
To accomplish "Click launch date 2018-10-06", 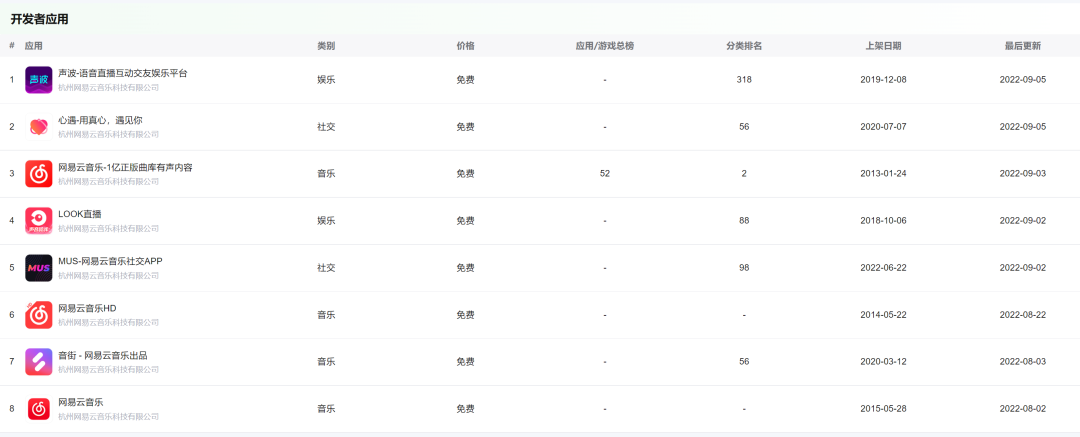I will [884, 221].
